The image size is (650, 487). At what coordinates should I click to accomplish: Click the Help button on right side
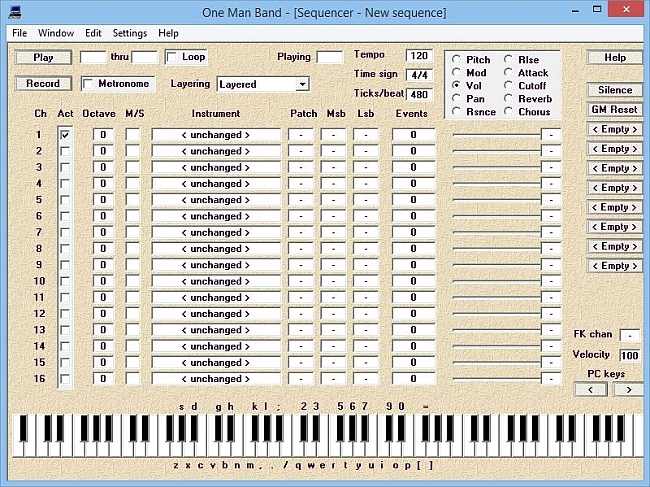pyautogui.click(x=615, y=58)
